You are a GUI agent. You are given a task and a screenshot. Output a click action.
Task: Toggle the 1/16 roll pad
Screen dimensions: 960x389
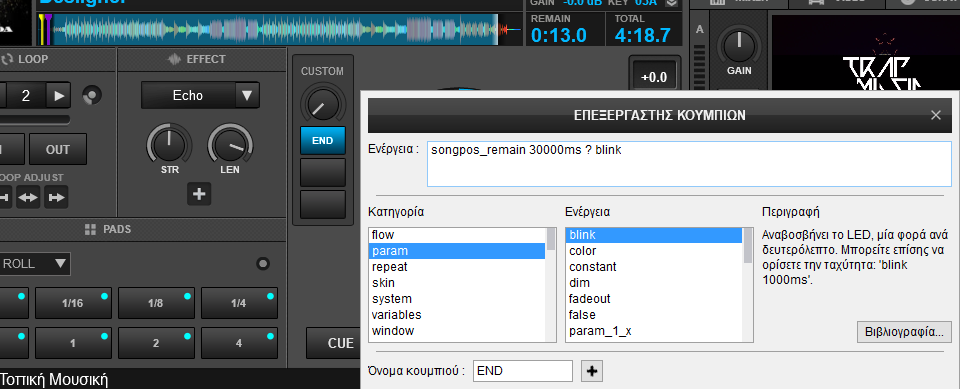(x=73, y=303)
